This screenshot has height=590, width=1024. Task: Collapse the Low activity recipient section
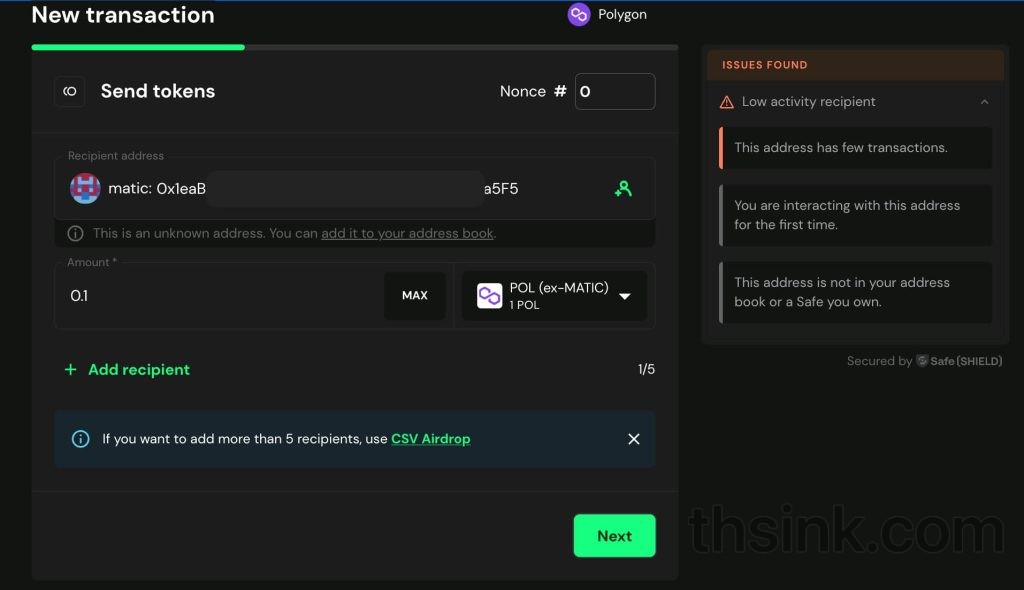(984, 102)
